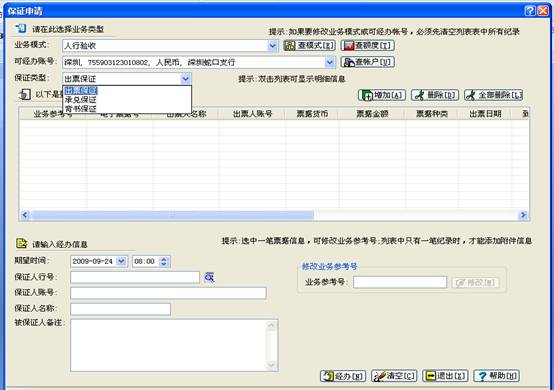Screen dimensions: 554x390
Task: Click the 保证人行号 input field
Action: tap(135, 277)
